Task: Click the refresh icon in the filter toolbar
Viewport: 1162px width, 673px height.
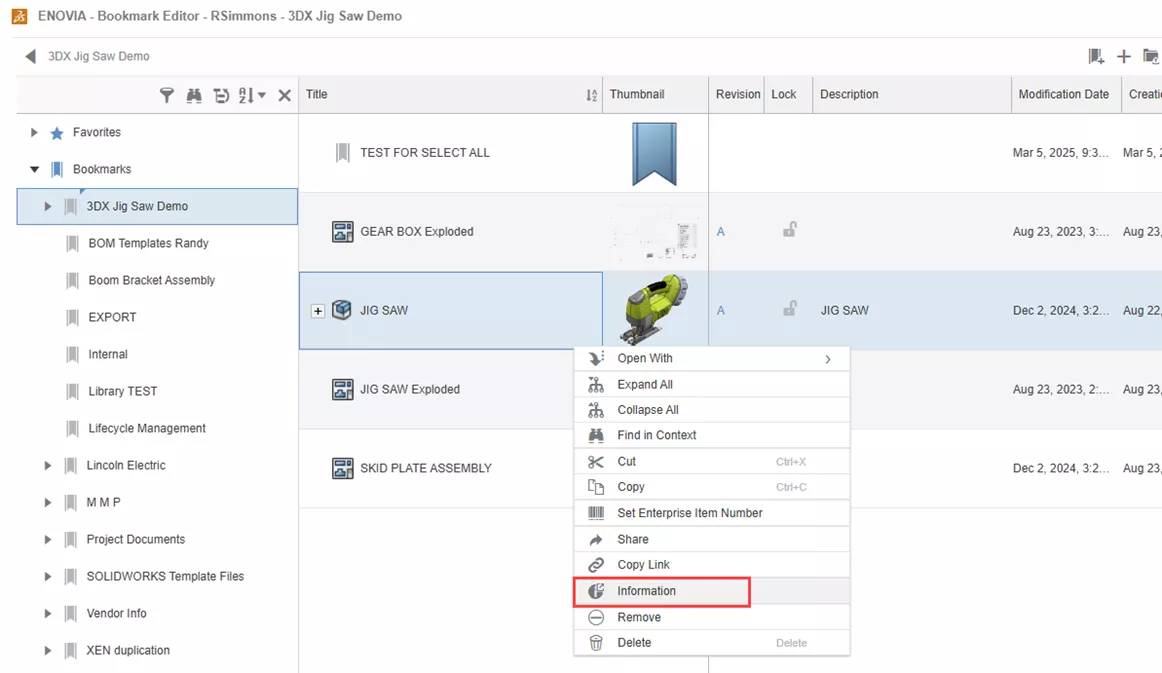Action: tap(220, 94)
